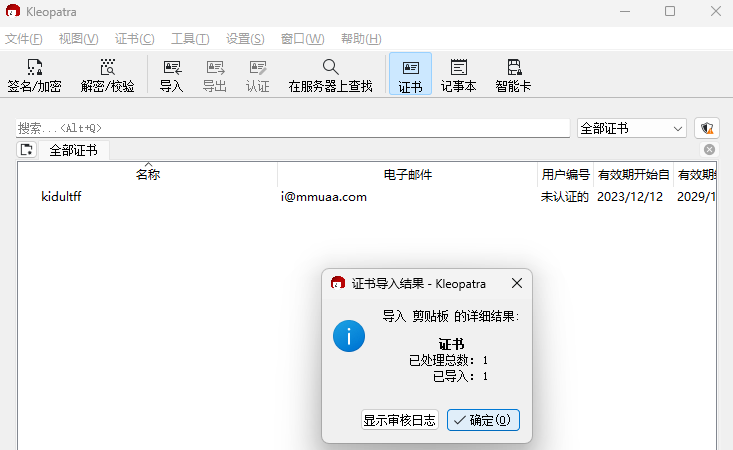Image resolution: width=733 pixels, height=450 pixels.
Task: Click the Import (导入) toolbar button
Action: tap(172, 75)
